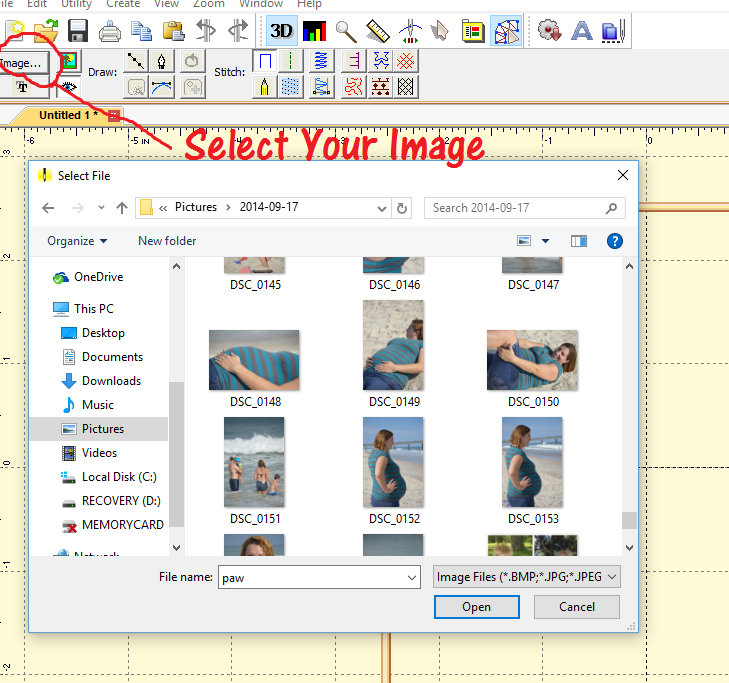Select Pictures in navigation pane
The height and width of the screenshot is (683, 729).
[99, 429]
